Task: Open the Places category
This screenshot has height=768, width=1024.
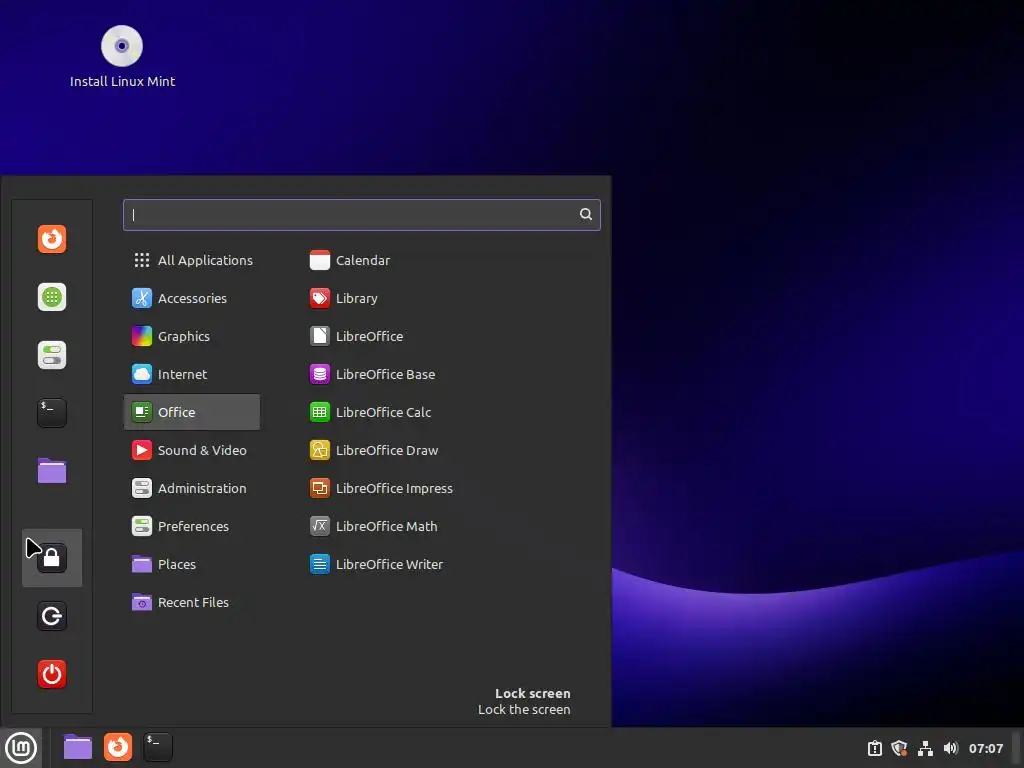Action: tap(192, 564)
